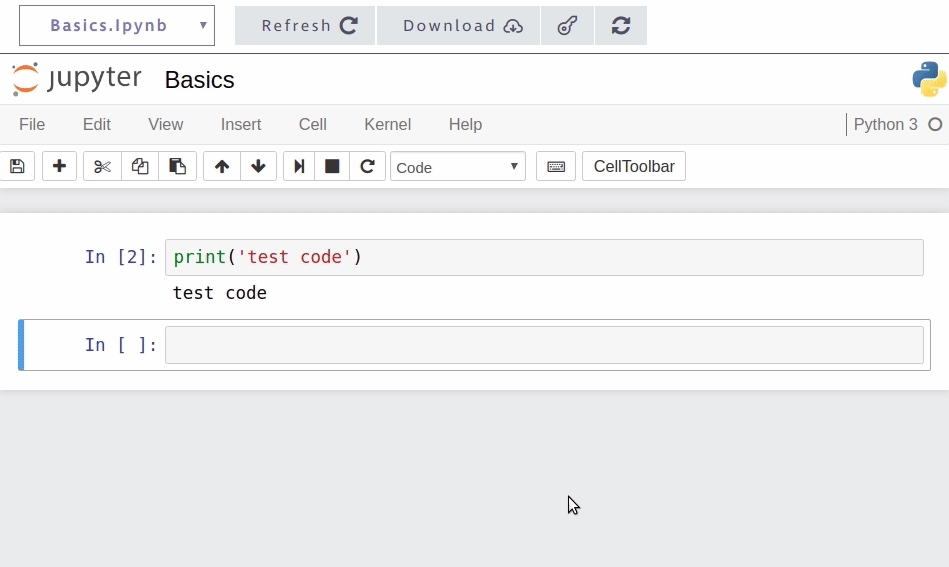Open the keyboard command palette icon
This screenshot has height=567, width=949.
click(x=556, y=166)
